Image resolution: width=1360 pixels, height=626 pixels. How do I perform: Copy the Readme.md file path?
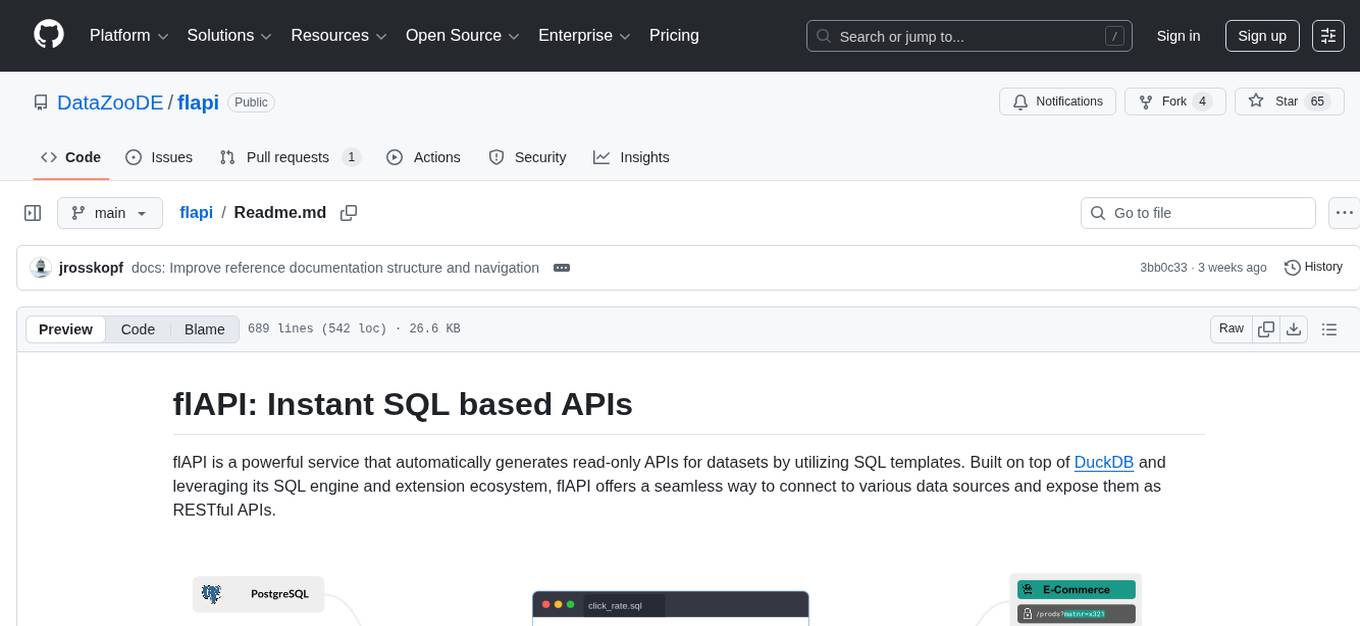click(348, 213)
